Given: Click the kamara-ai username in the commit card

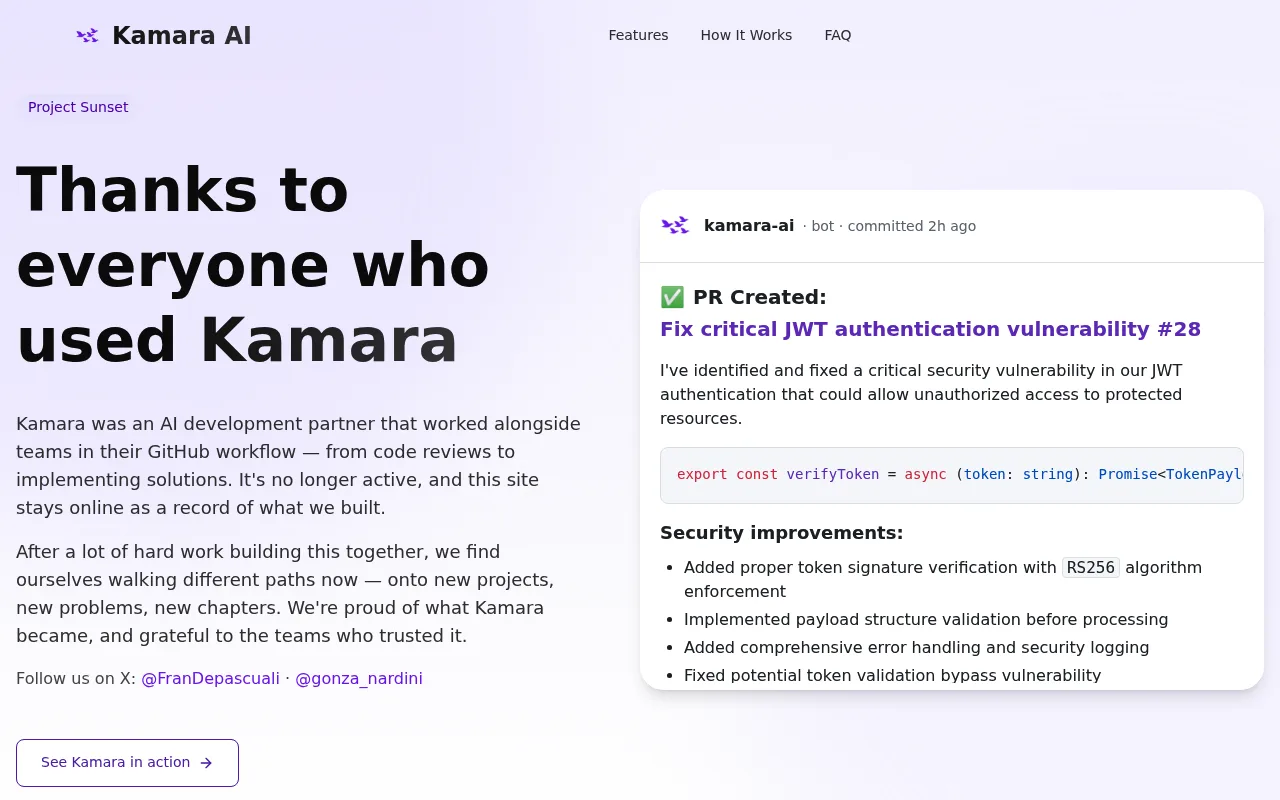Looking at the screenshot, I should [x=749, y=226].
